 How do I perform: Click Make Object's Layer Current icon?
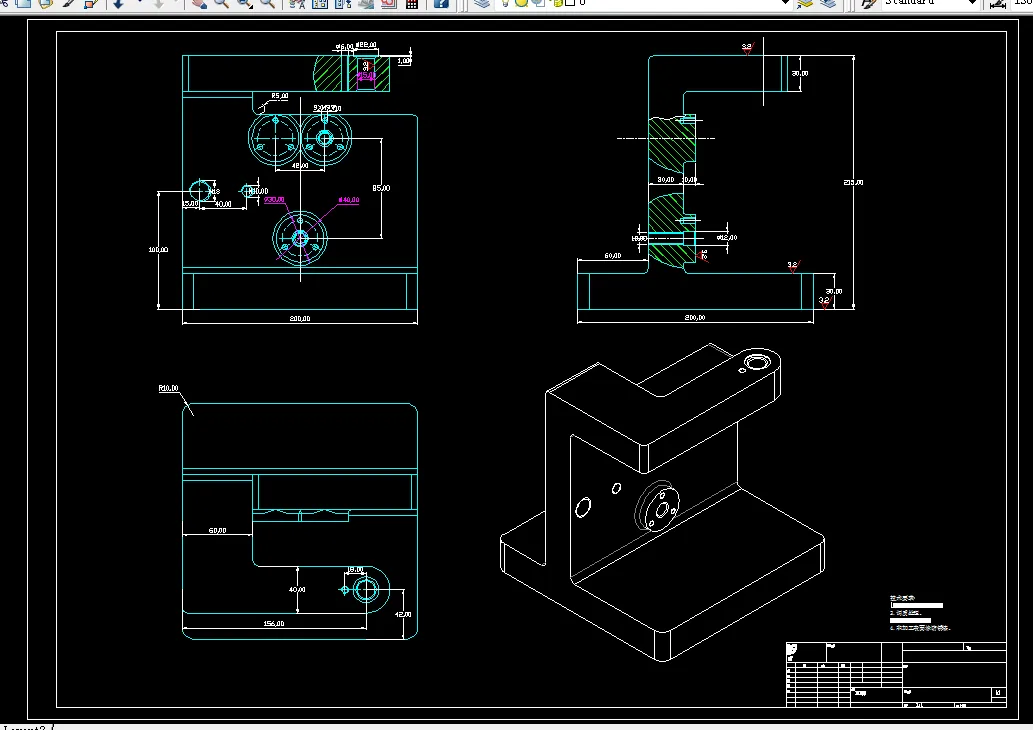pyautogui.click(x=804, y=3)
